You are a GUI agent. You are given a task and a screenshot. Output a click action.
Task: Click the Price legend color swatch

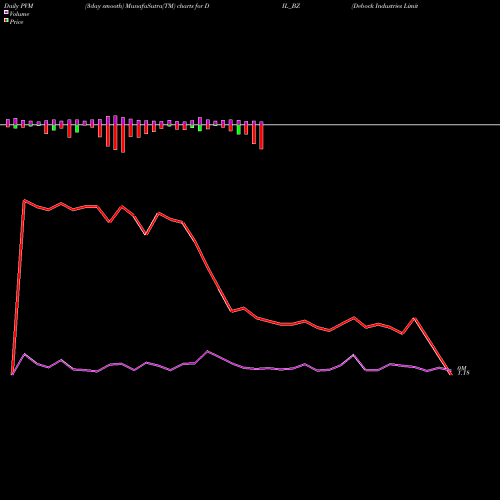(6, 20)
